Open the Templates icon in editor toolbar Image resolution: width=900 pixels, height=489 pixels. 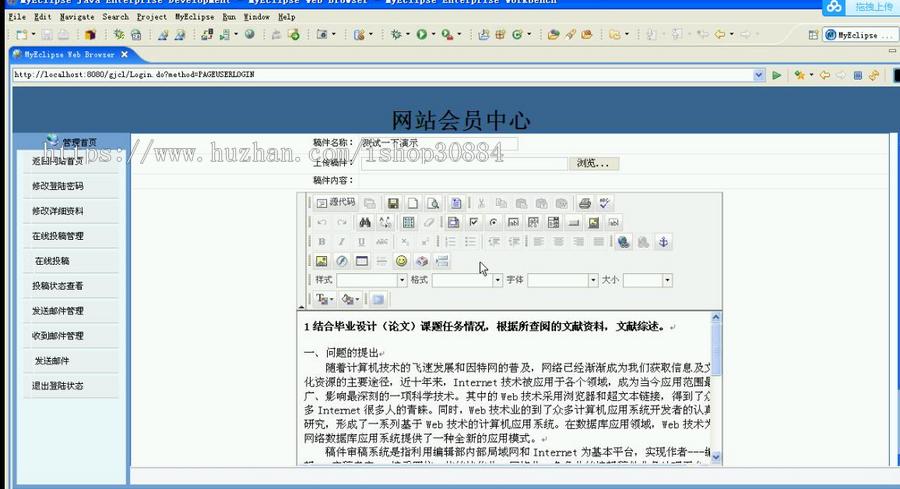(456, 203)
